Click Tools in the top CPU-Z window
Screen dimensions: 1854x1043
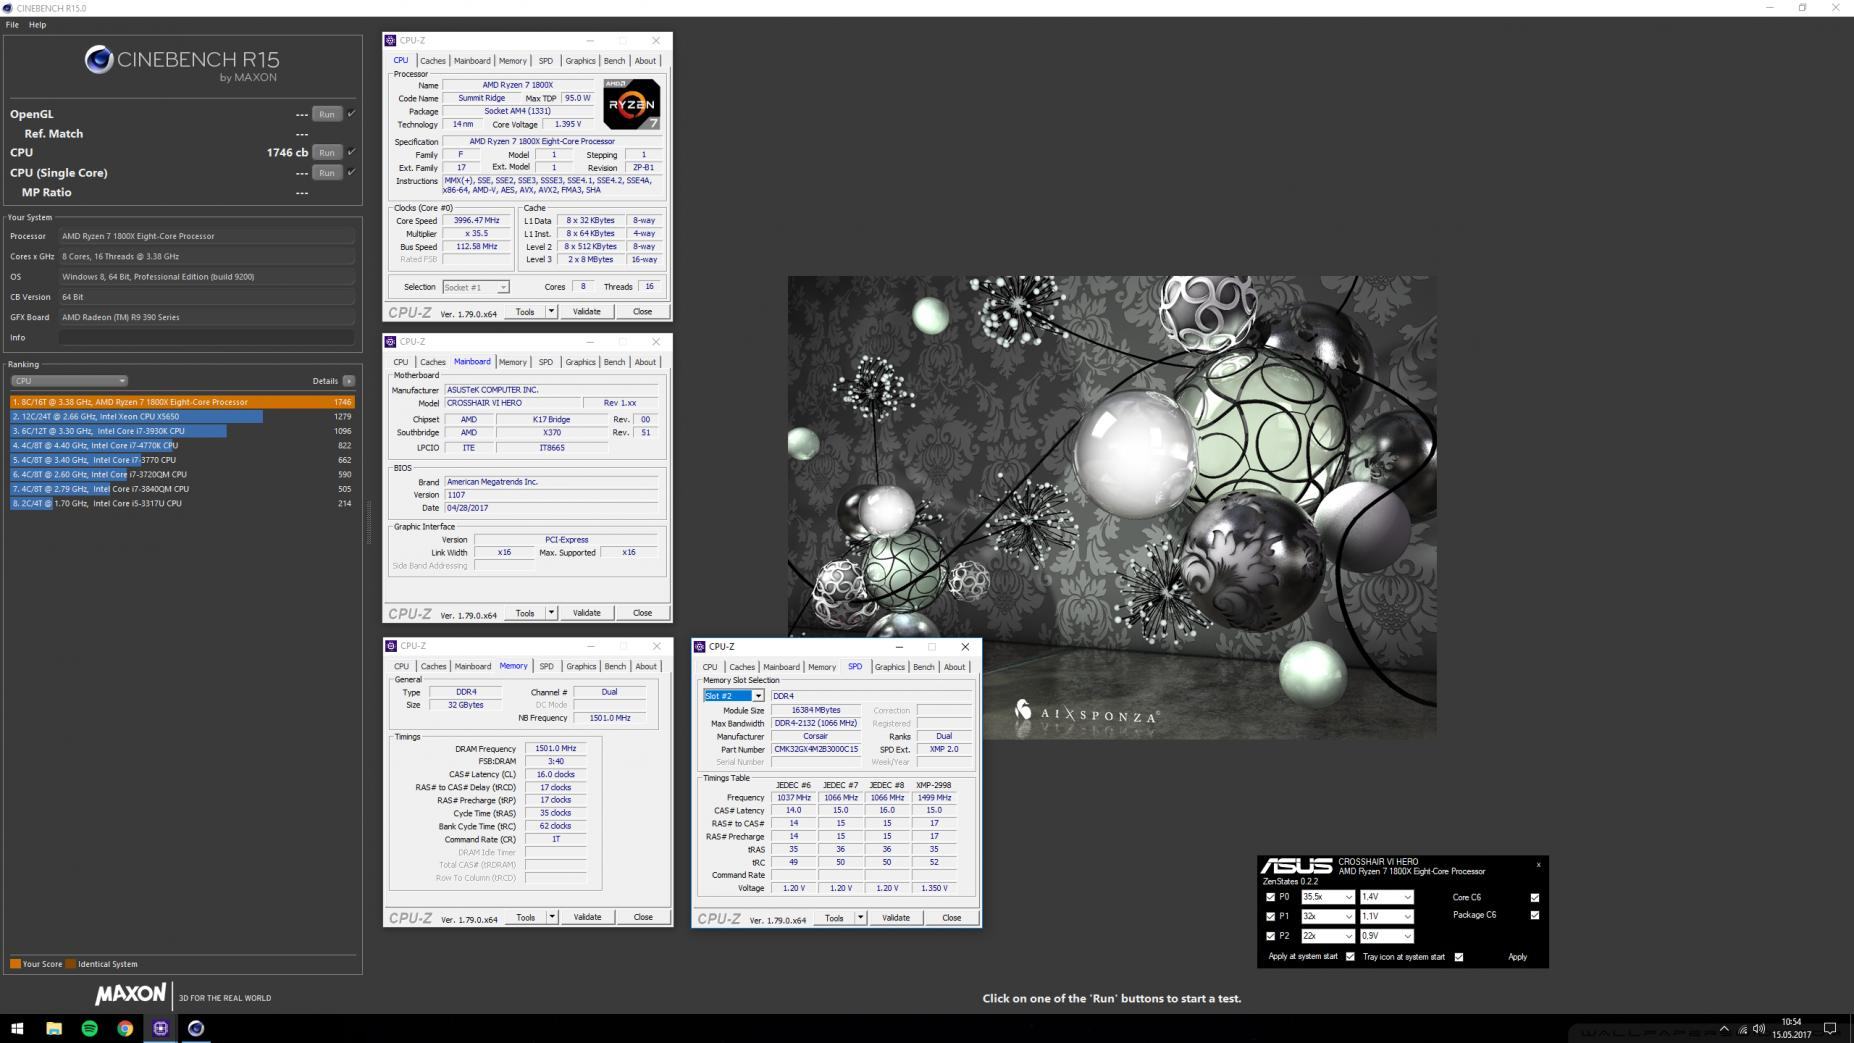(x=525, y=312)
